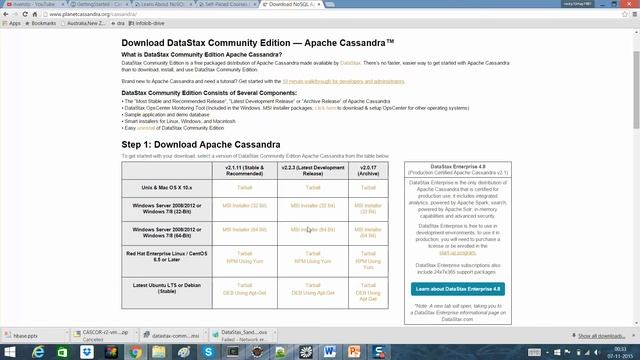Click the on-screen keyboard tray icon
640x360 pixels.
coord(534,352)
